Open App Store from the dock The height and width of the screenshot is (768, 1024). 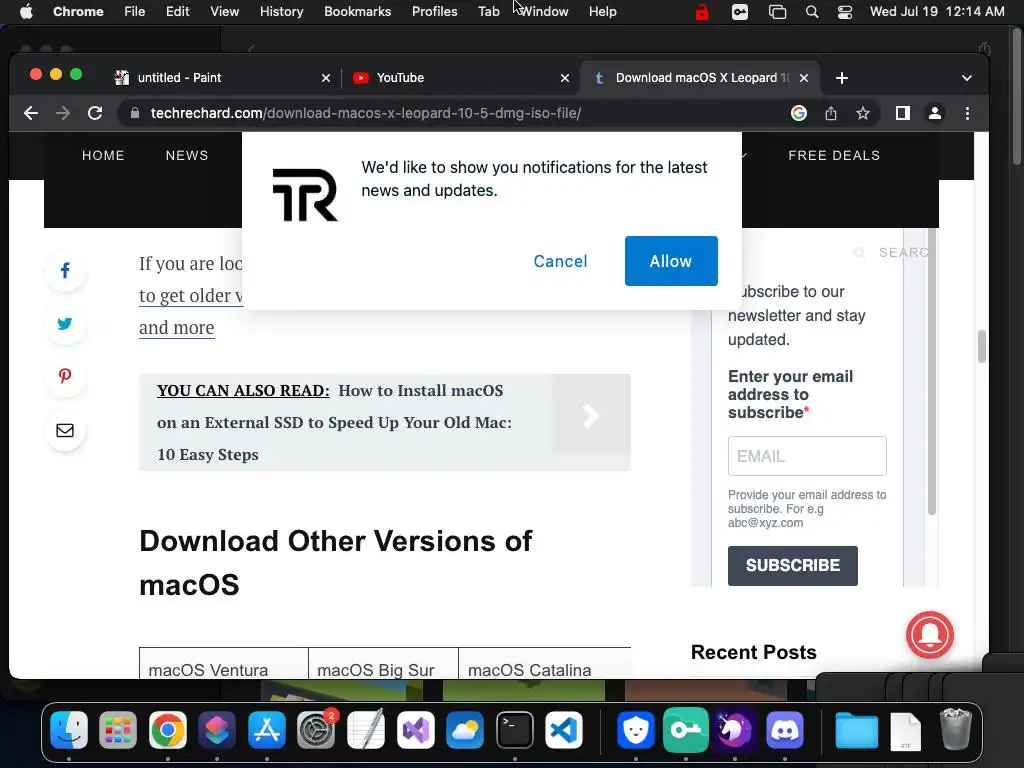(x=266, y=729)
